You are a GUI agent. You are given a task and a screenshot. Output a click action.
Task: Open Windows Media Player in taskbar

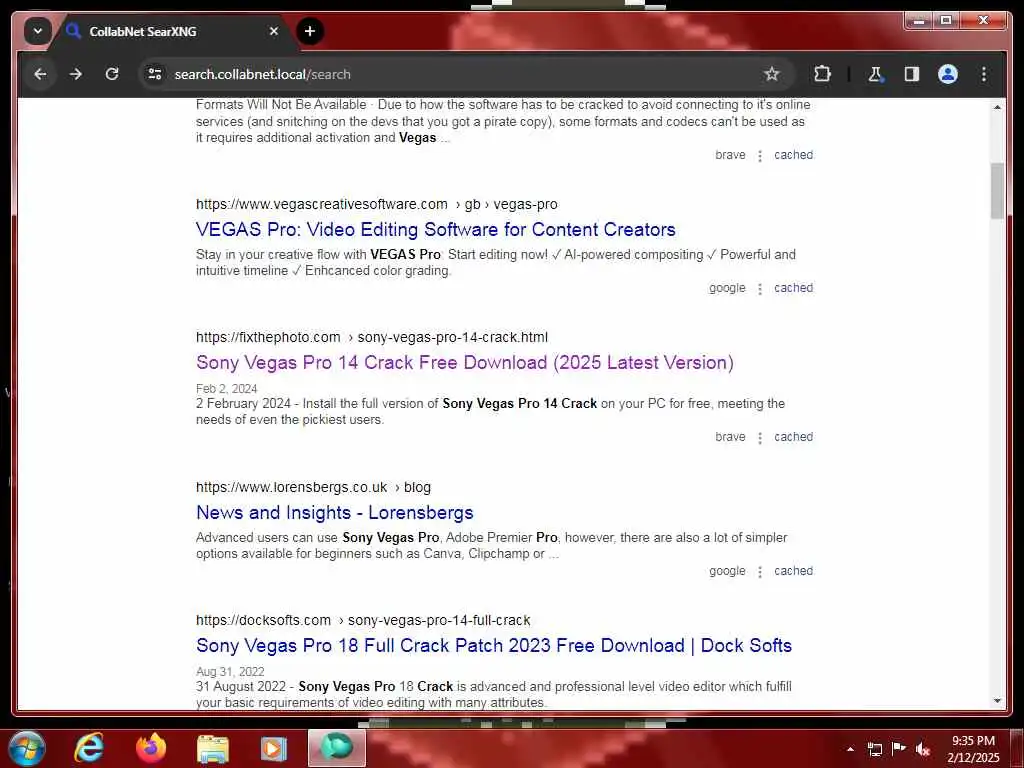pyautogui.click(x=274, y=749)
